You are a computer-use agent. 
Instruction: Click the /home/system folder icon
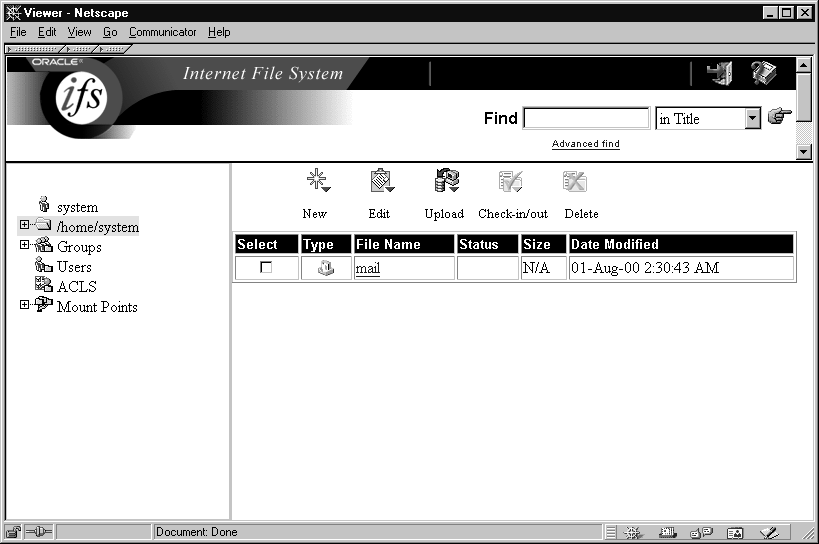[x=43, y=224]
